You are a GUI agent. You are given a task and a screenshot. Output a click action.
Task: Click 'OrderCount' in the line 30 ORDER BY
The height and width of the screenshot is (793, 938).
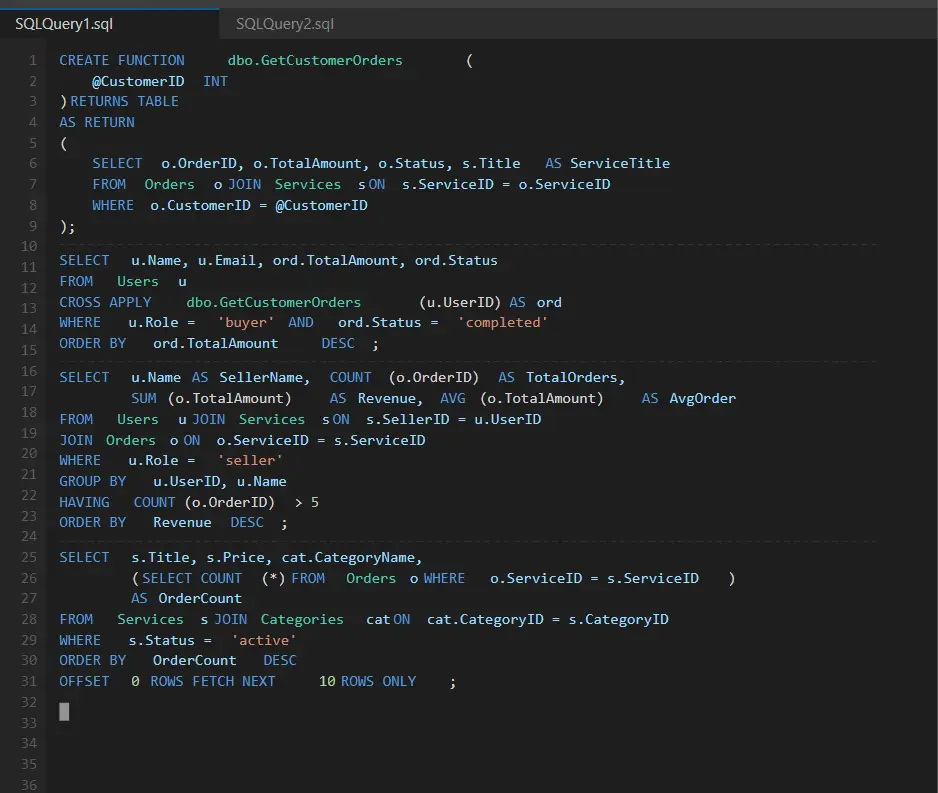click(194, 661)
